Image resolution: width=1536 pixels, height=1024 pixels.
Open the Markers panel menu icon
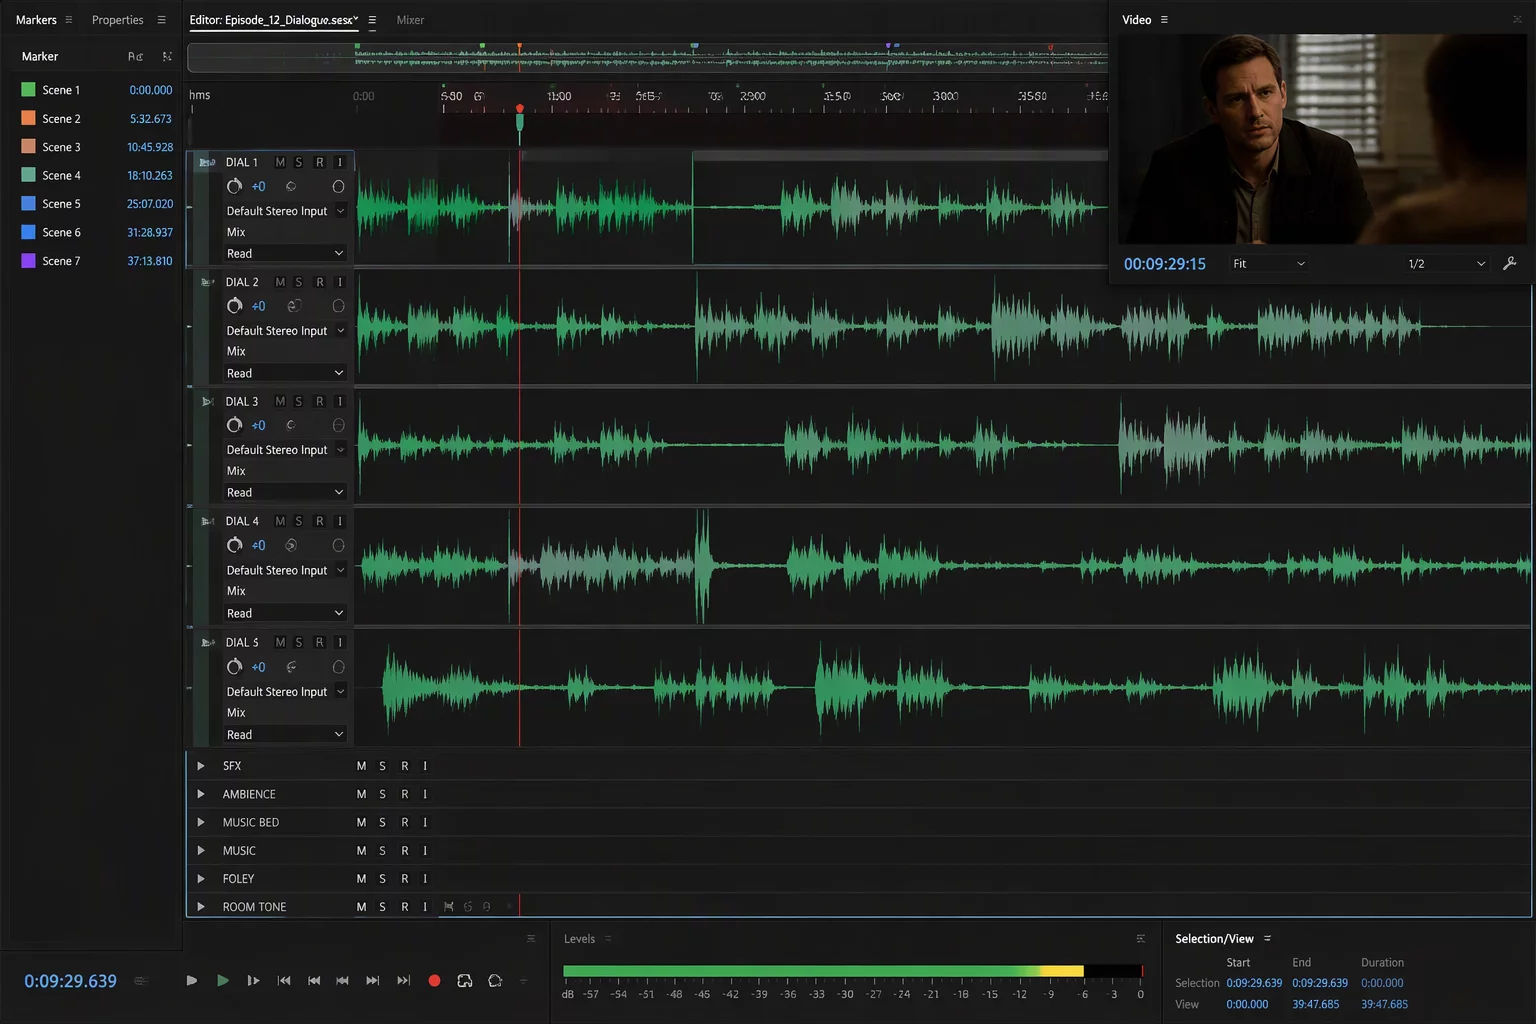69,20
